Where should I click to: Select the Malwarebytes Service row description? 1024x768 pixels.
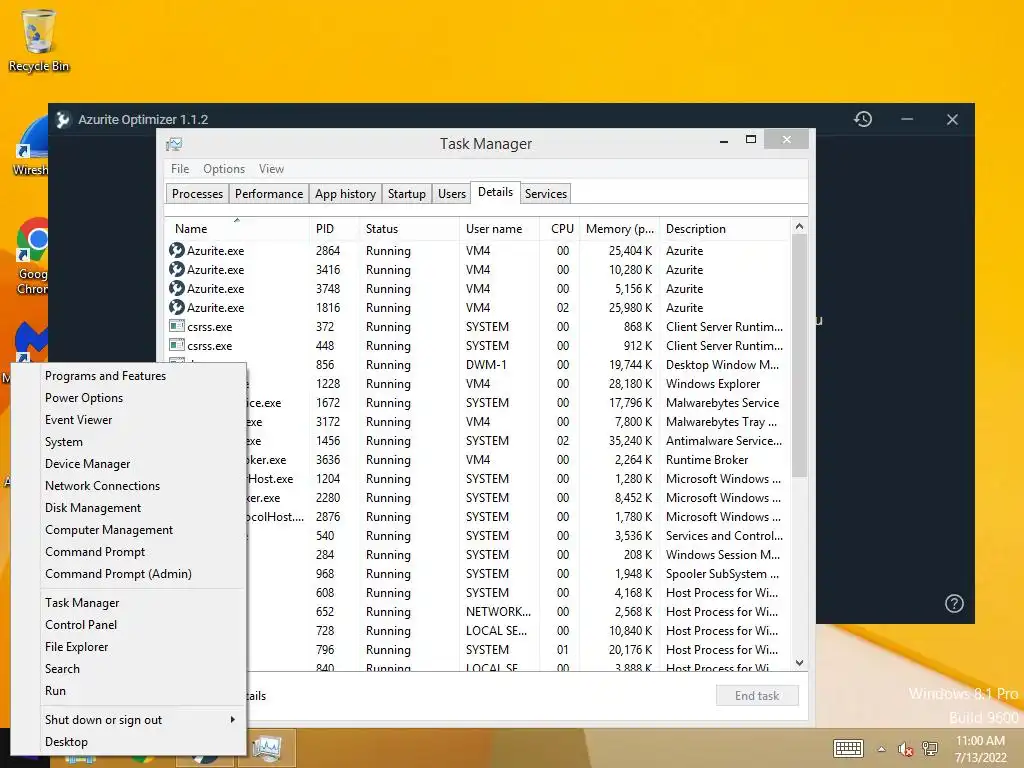click(x=722, y=403)
